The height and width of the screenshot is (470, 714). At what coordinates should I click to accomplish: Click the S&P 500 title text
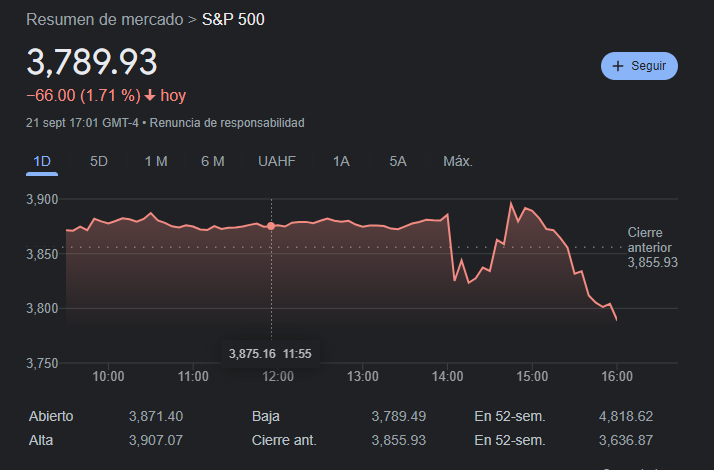(x=234, y=19)
